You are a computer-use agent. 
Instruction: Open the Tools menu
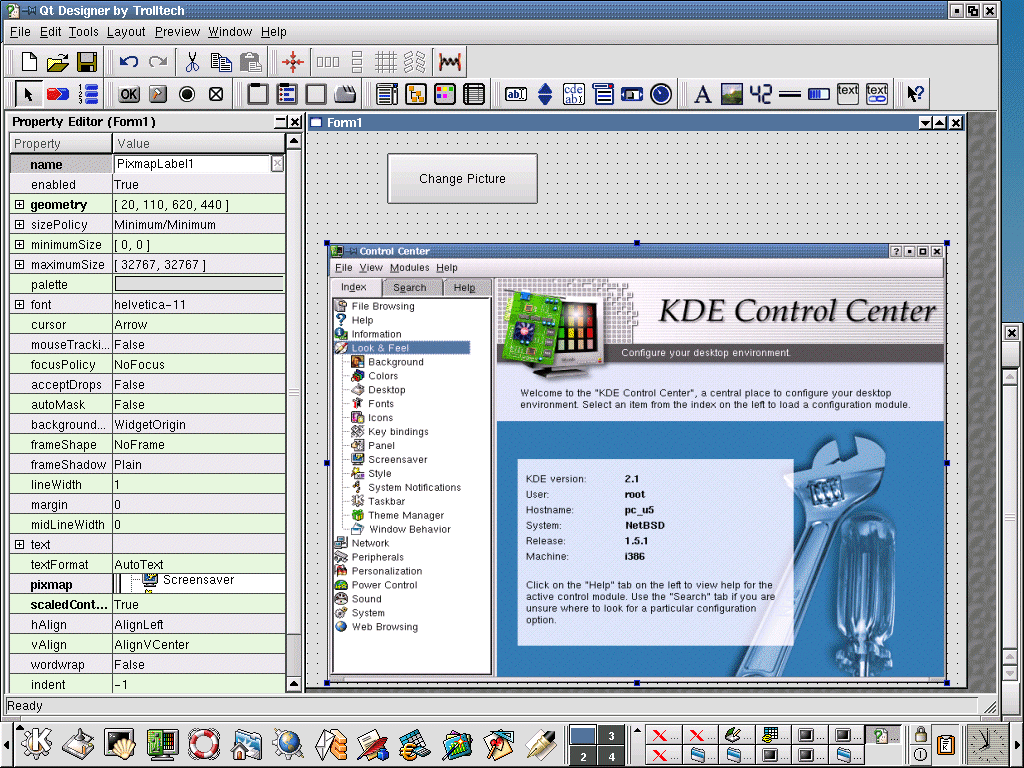[x=84, y=31]
